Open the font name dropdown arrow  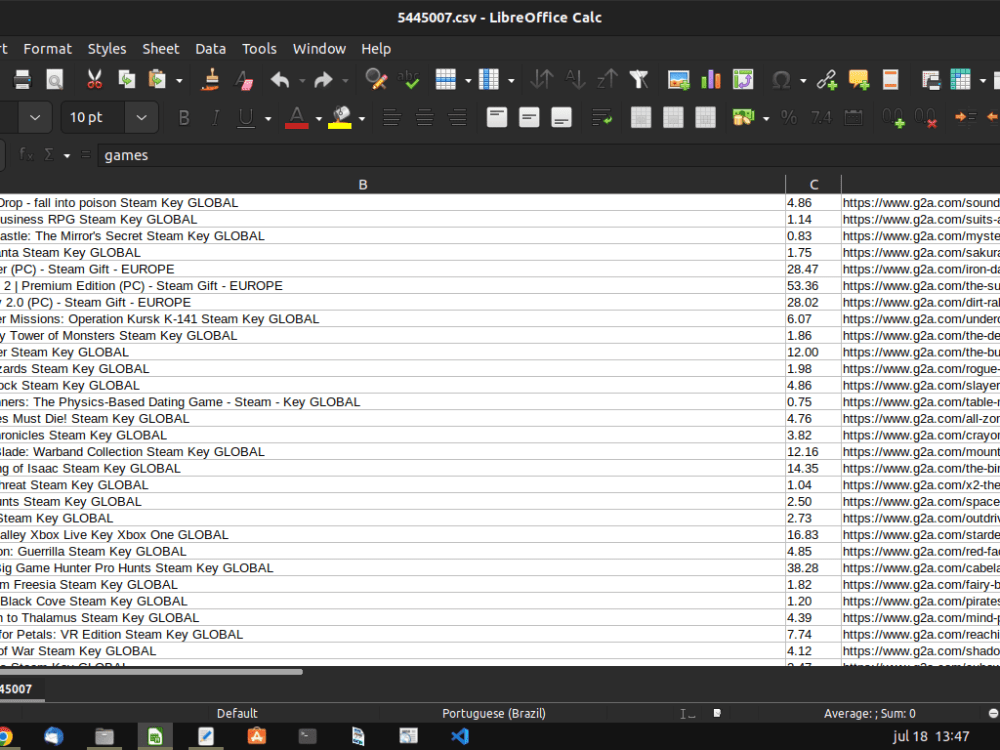(x=35, y=117)
